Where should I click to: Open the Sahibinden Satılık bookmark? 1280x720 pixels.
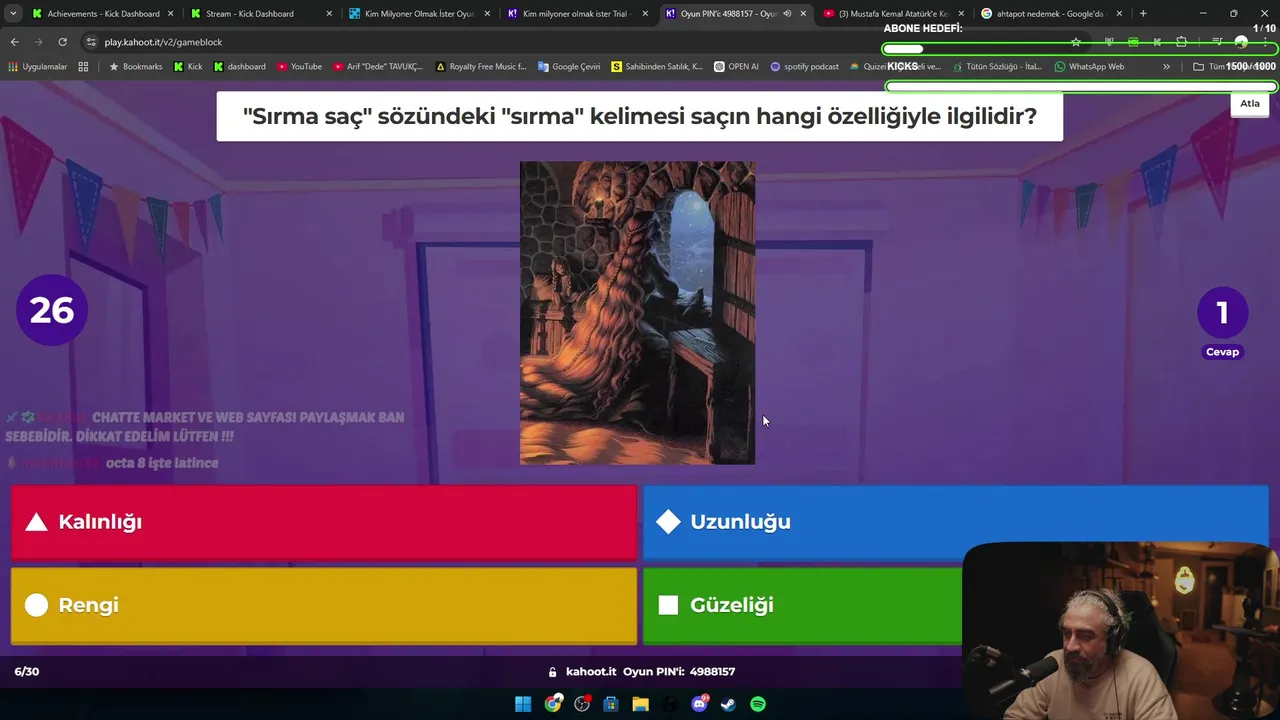pyautogui.click(x=657, y=67)
